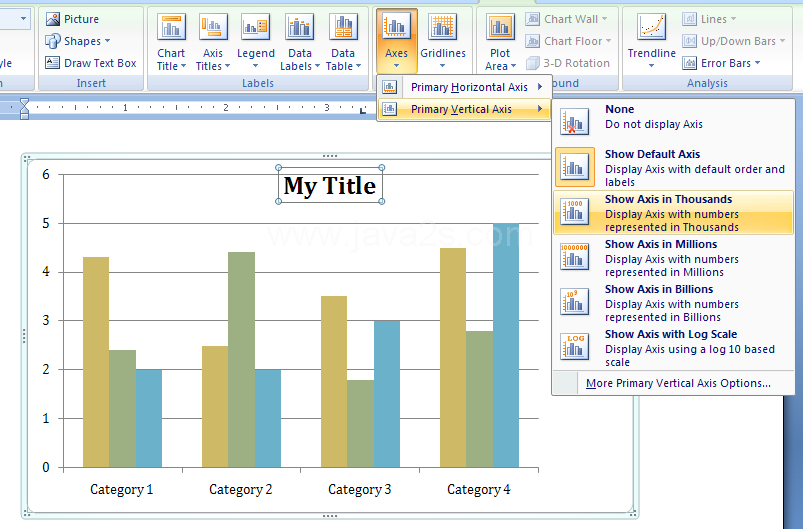This screenshot has height=529, width=803.
Task: Open the Gridlines menu
Action: click(443, 43)
